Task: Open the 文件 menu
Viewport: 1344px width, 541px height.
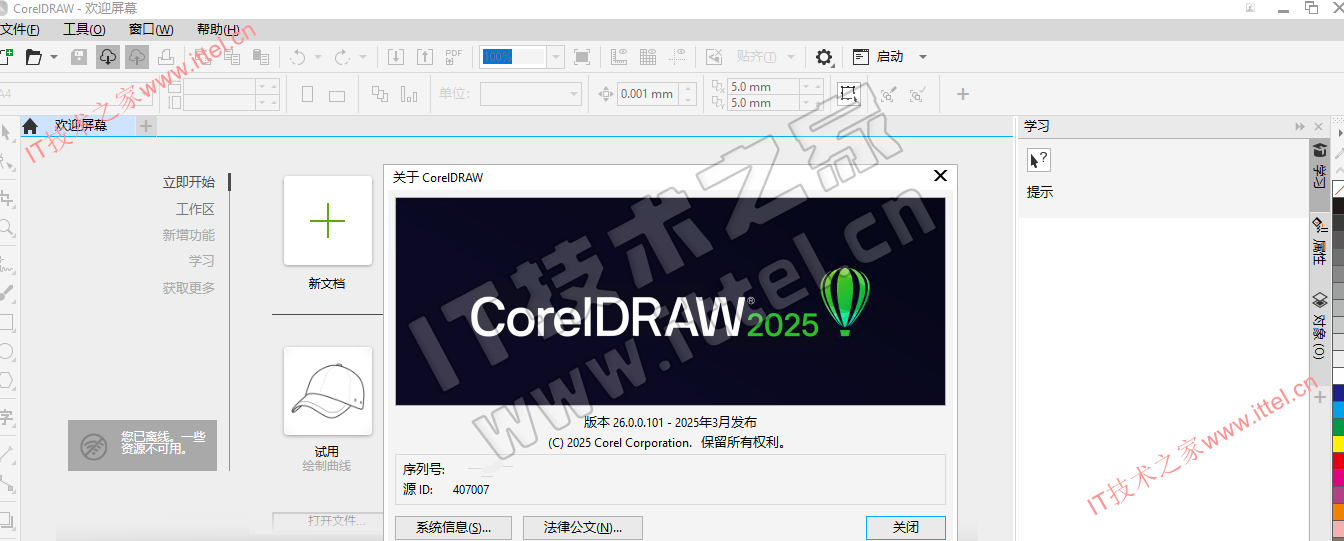Action: (x=19, y=29)
